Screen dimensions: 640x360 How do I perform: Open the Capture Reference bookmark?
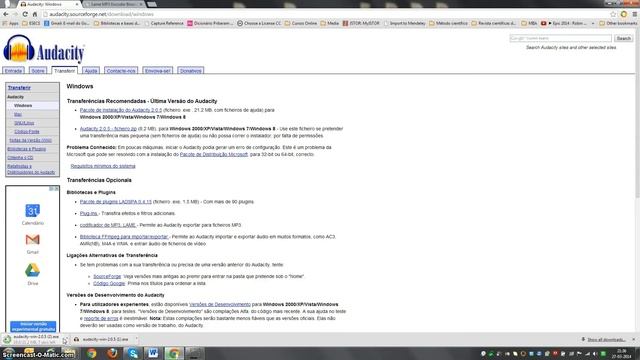pos(164,23)
